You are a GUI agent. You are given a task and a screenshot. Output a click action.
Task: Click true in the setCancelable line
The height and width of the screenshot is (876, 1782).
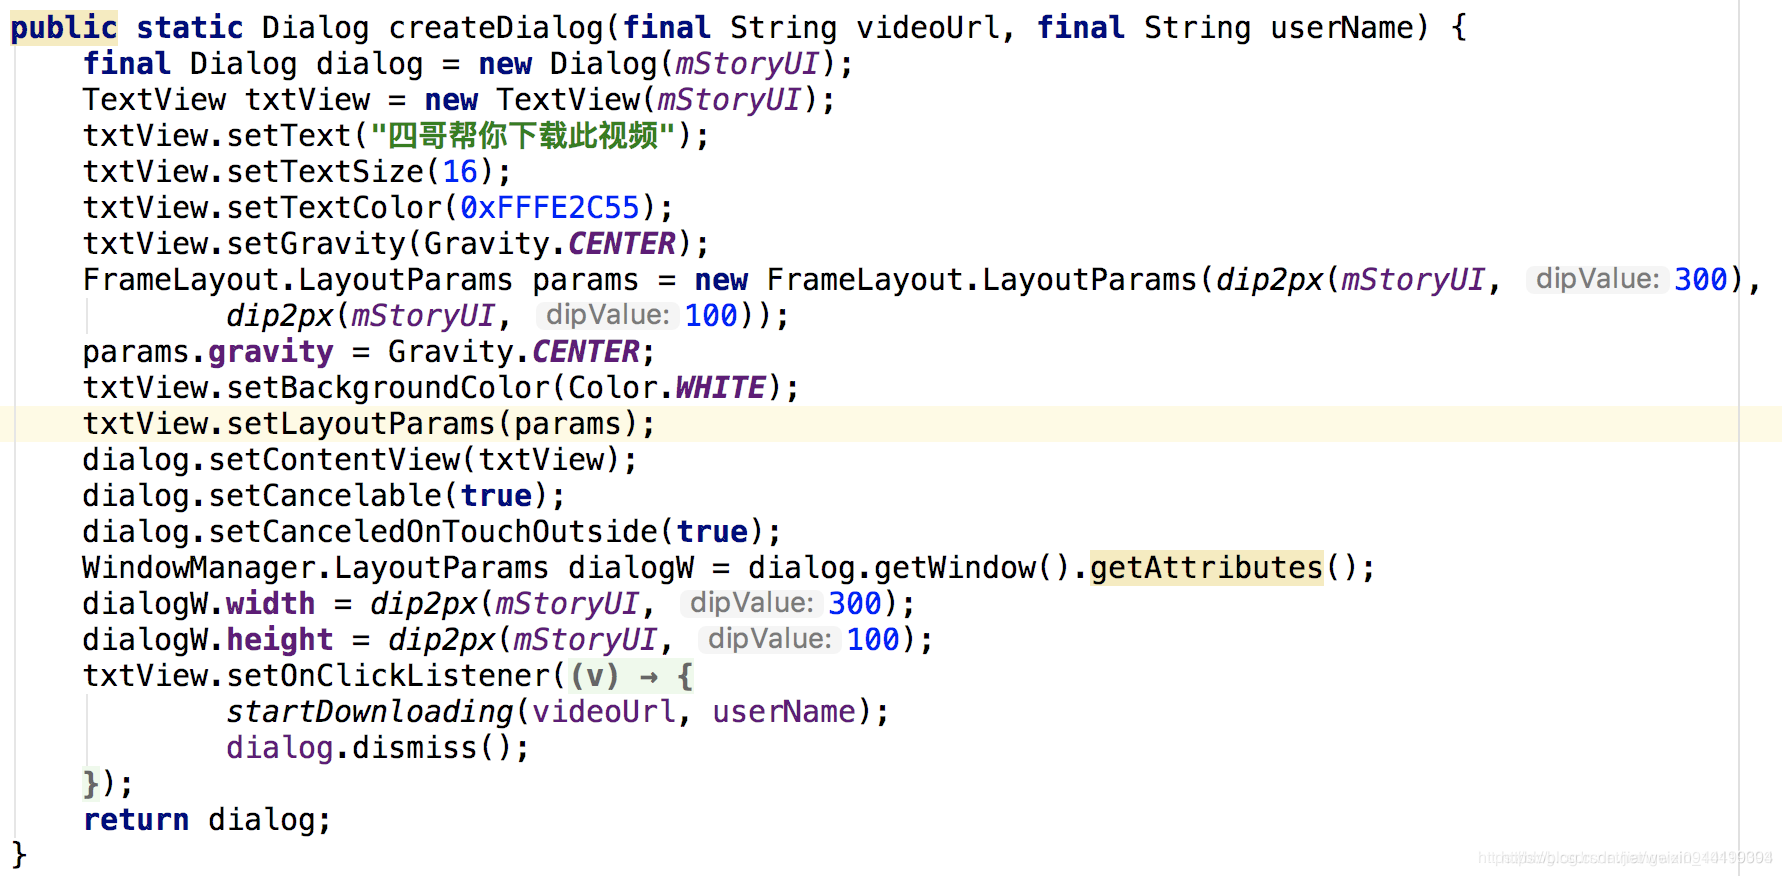[x=496, y=495]
